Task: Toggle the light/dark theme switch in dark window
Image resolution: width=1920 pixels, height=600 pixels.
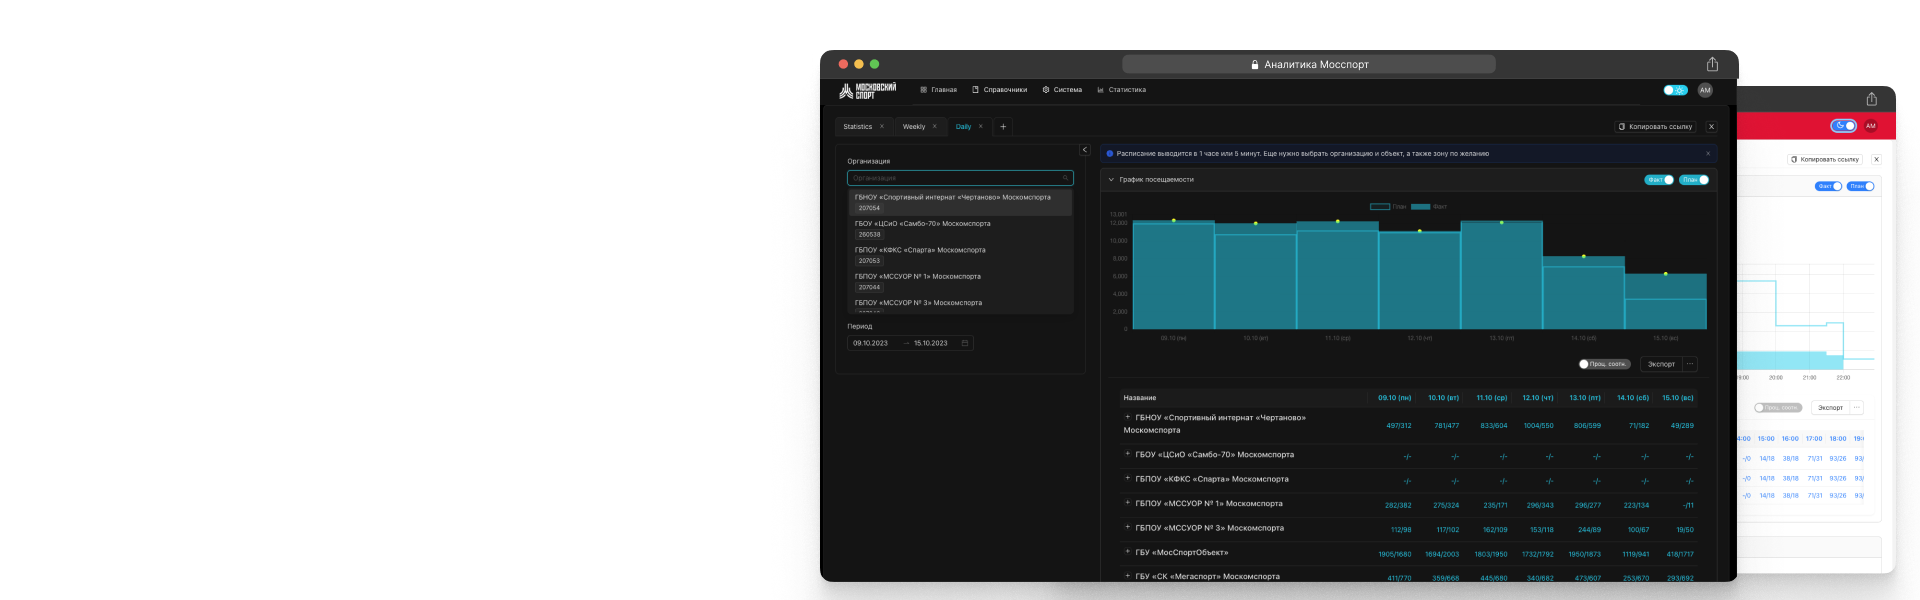Action: click(x=1675, y=90)
